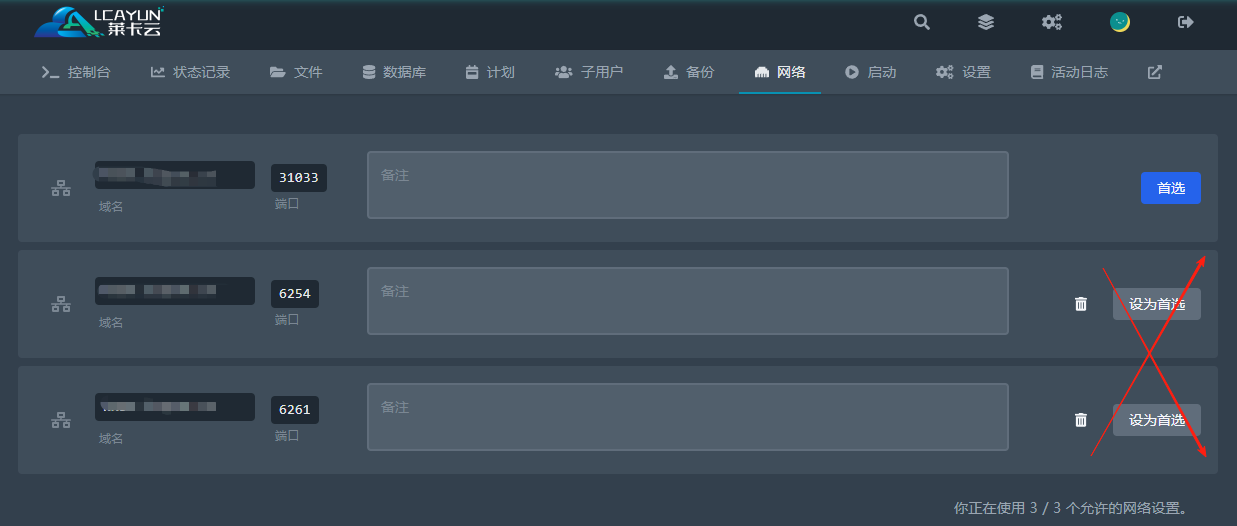This screenshot has height=526, width=1237.
Task: Click the logout icon
Action: [1186, 22]
